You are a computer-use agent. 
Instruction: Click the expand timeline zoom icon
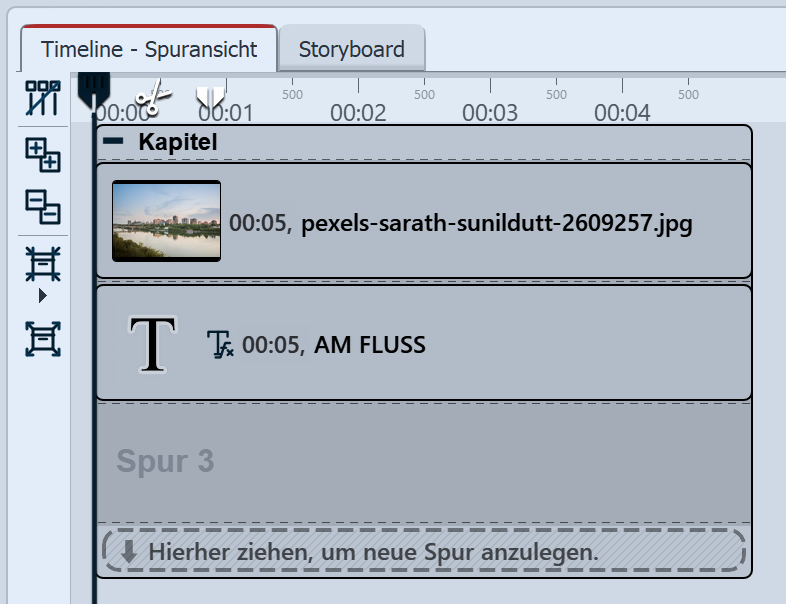(x=43, y=339)
